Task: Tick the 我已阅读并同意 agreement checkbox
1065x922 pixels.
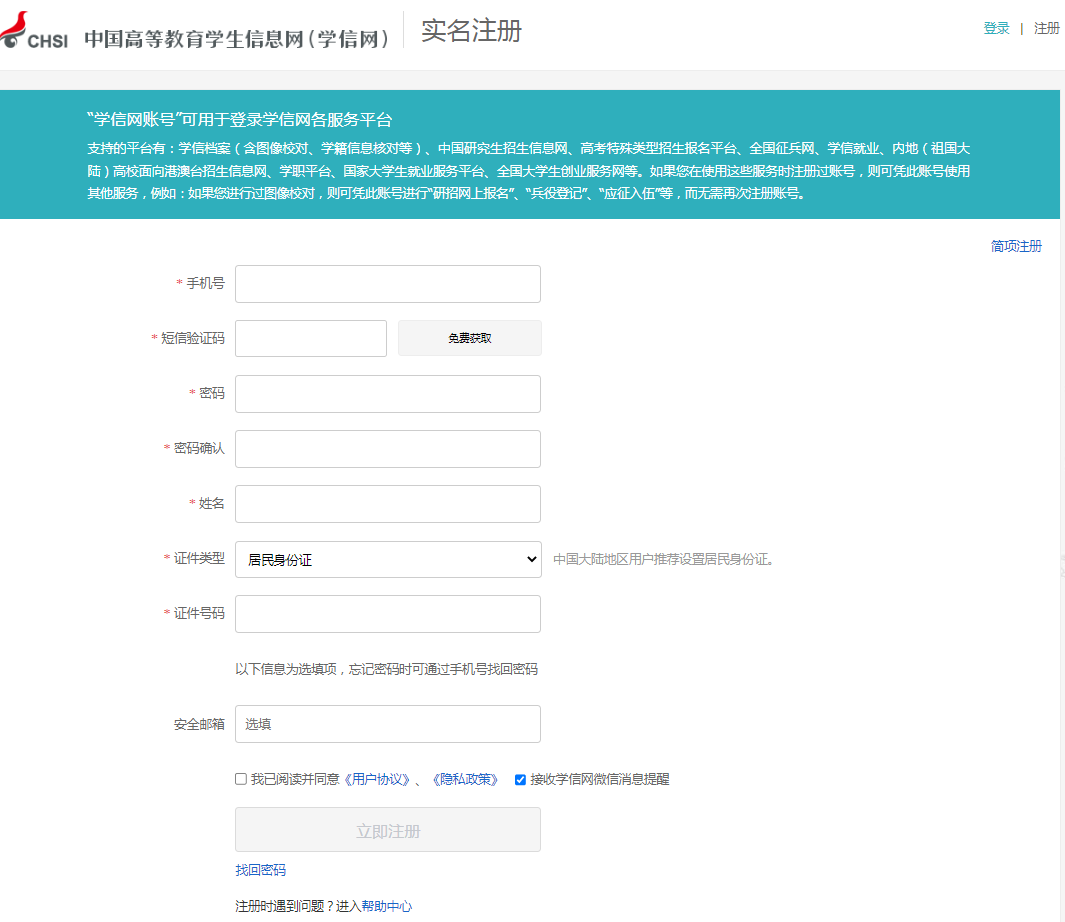Action: 241,779
